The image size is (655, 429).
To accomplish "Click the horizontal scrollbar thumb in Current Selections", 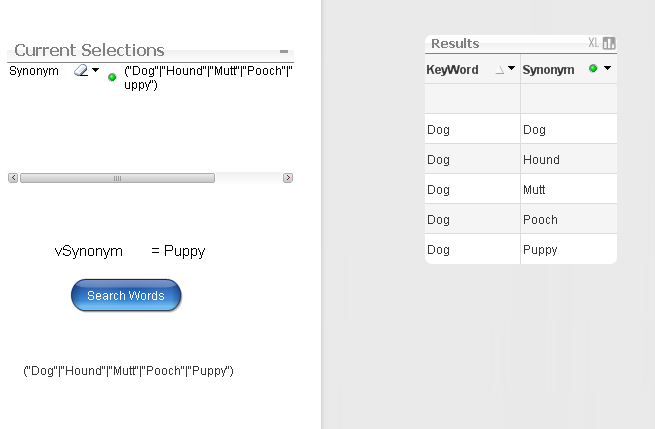I will pos(117,178).
